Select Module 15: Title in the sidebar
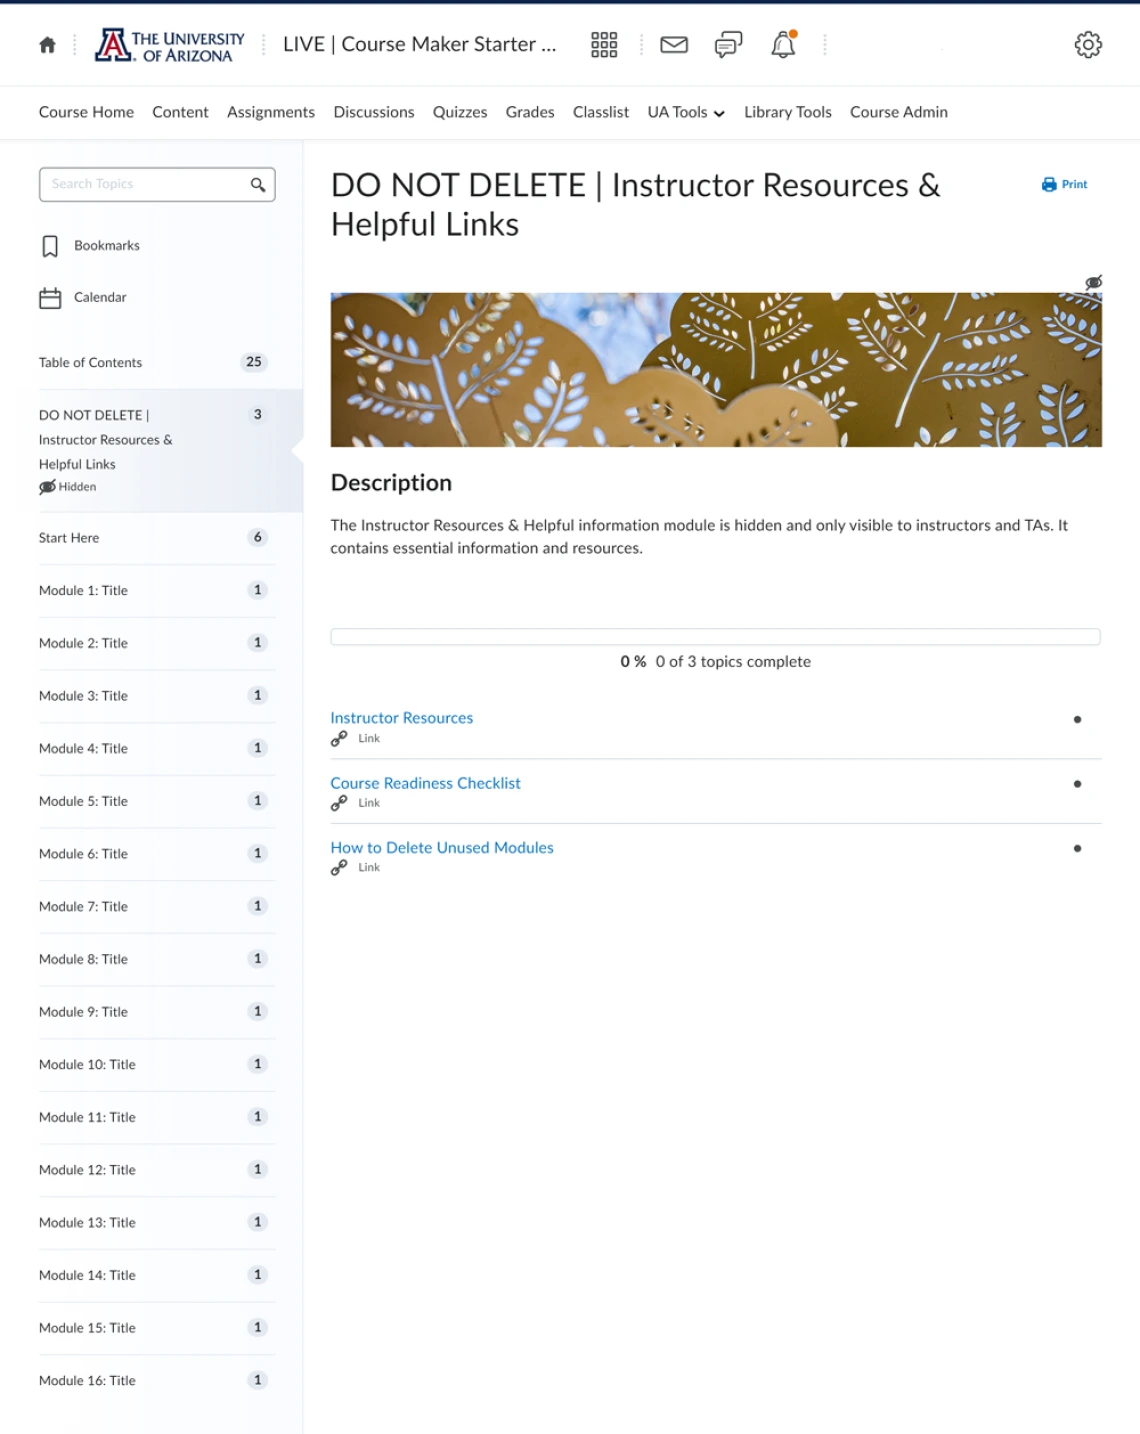The width and height of the screenshot is (1140, 1434). click(157, 1328)
